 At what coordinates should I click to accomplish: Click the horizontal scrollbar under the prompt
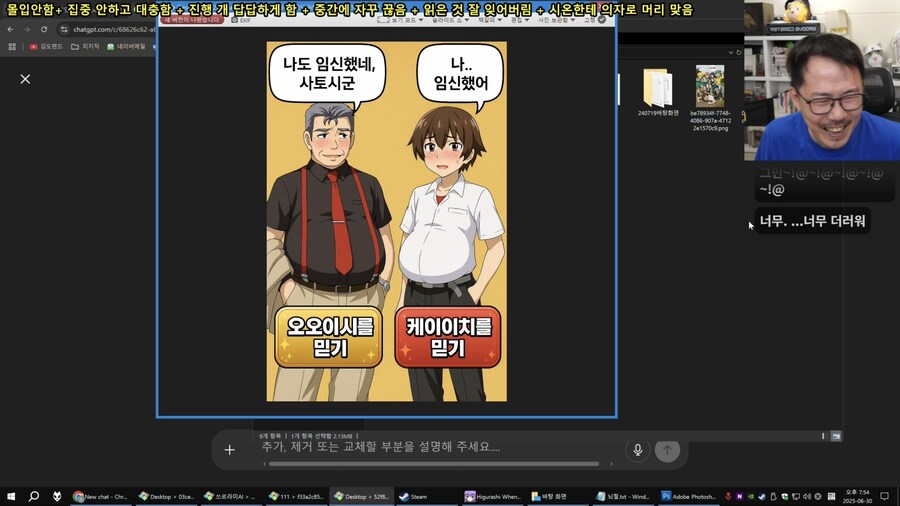(434, 464)
